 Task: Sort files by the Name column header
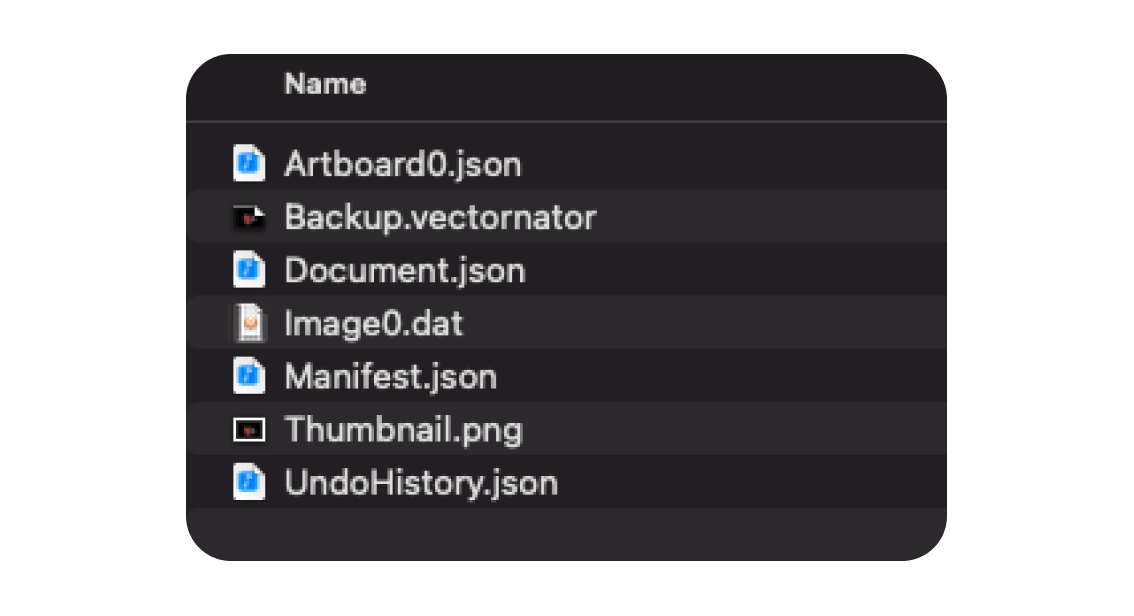(325, 84)
